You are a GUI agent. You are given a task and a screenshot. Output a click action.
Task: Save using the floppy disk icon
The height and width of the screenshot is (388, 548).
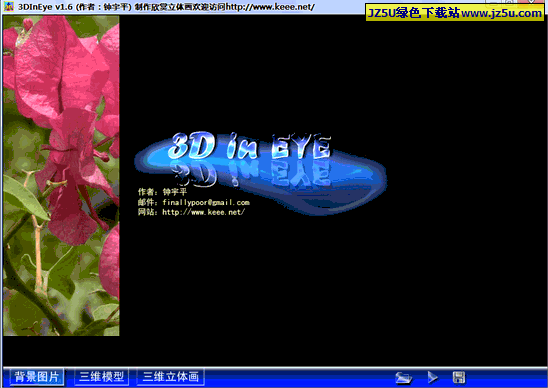click(x=459, y=378)
